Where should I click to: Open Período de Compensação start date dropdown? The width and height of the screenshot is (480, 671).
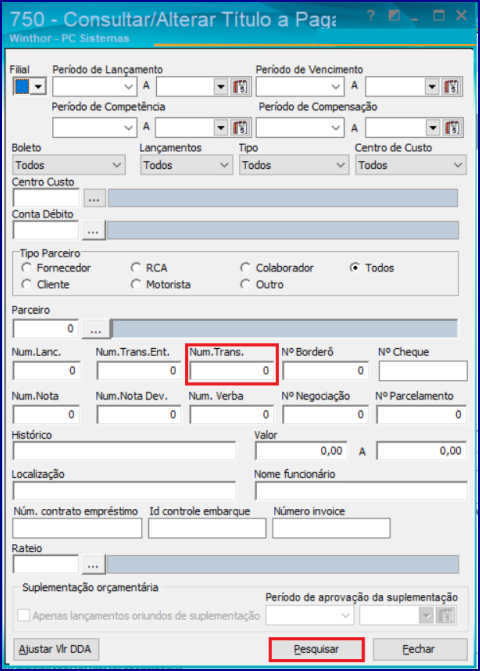point(336,128)
